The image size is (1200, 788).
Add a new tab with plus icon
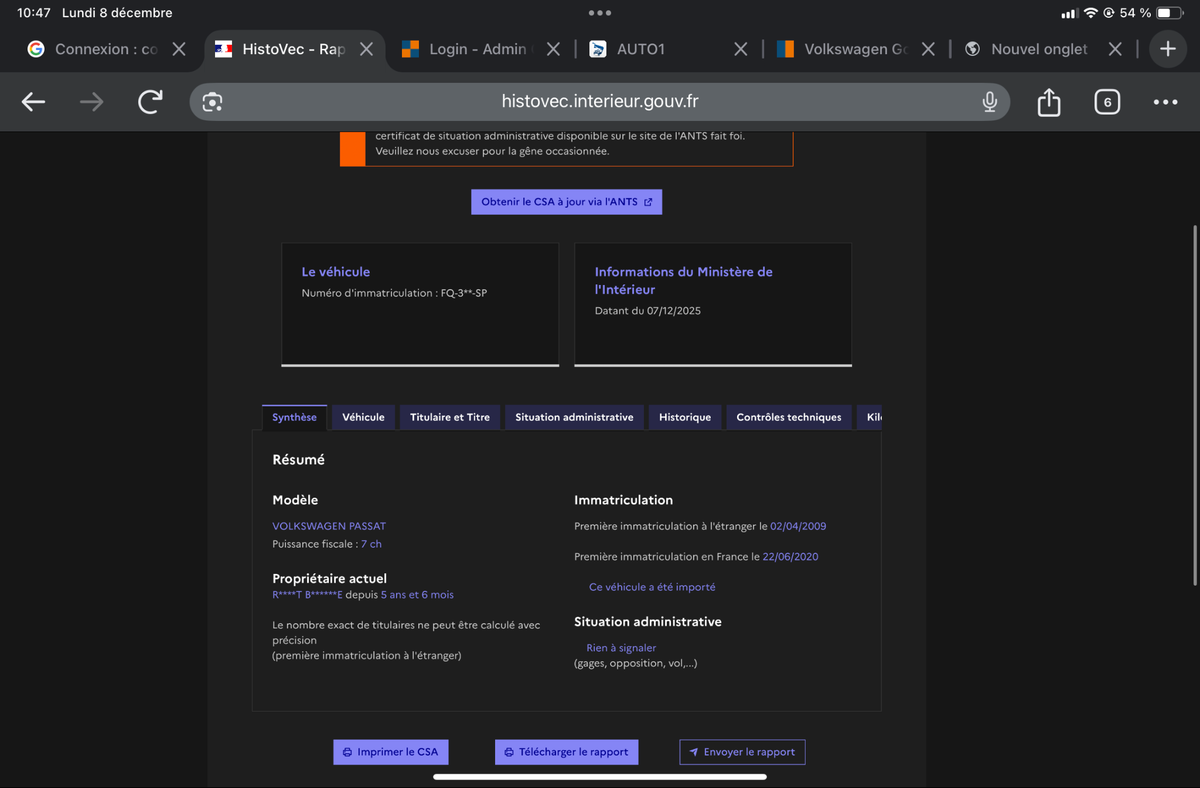click(1167, 49)
